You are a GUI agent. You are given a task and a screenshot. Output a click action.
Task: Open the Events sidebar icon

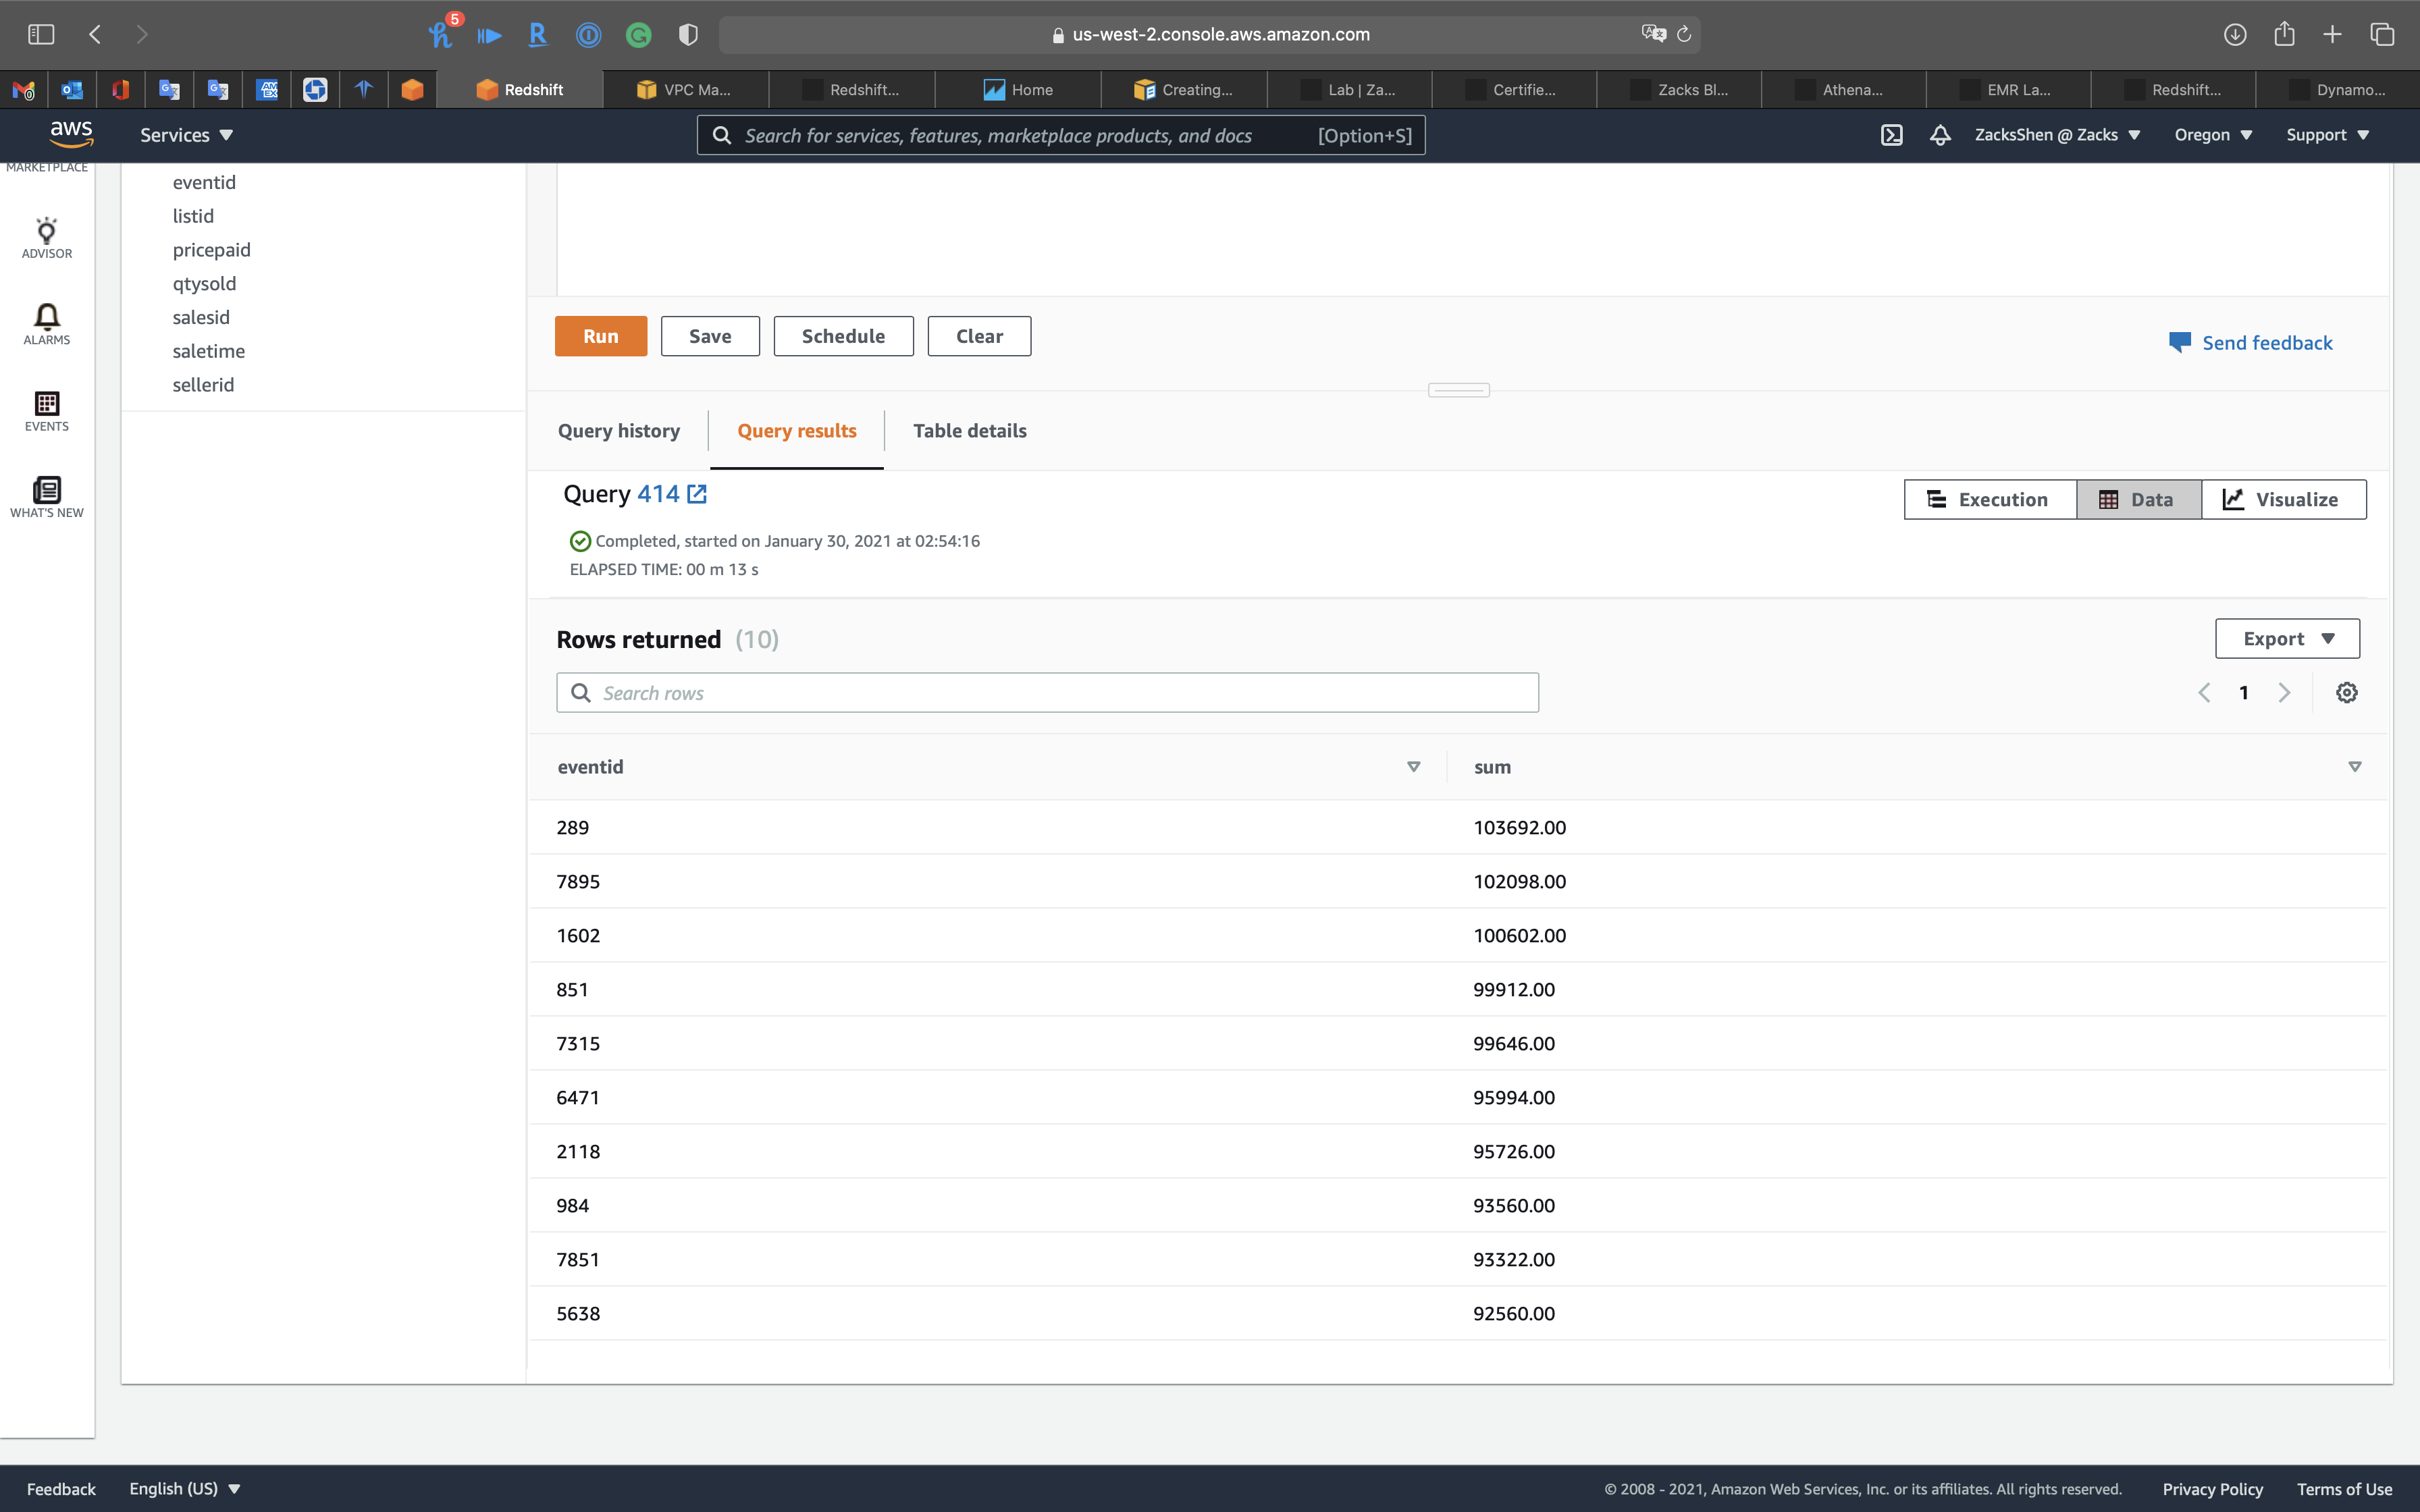click(x=47, y=410)
